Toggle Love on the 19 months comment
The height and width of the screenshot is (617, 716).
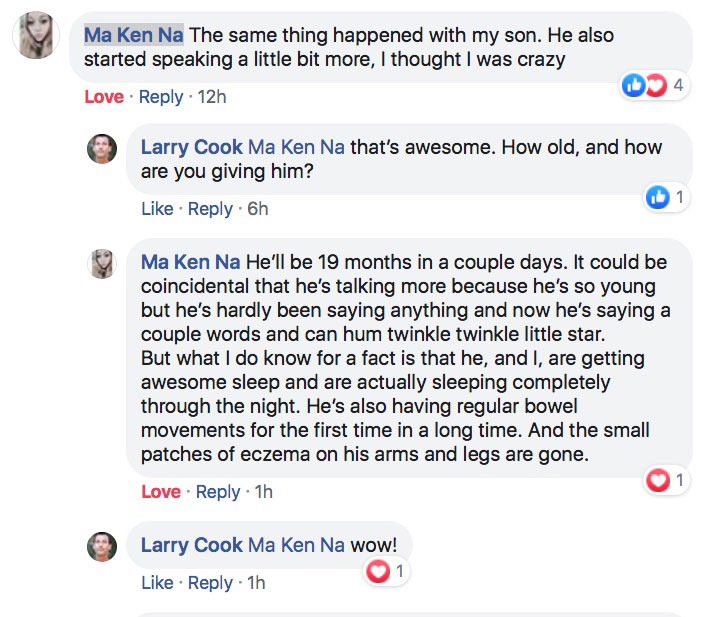point(161,492)
